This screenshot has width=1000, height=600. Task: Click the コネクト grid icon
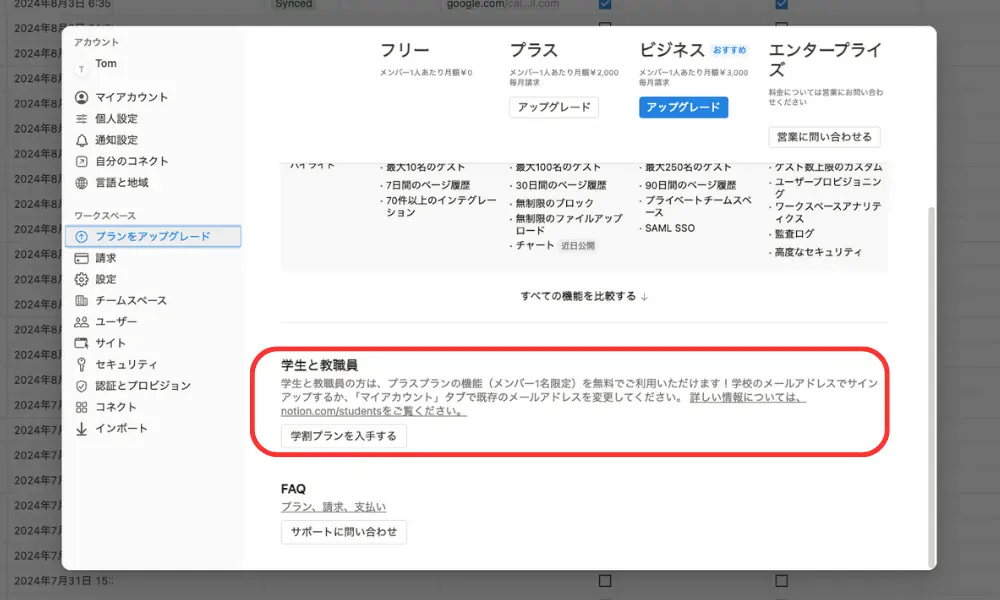click(x=82, y=407)
